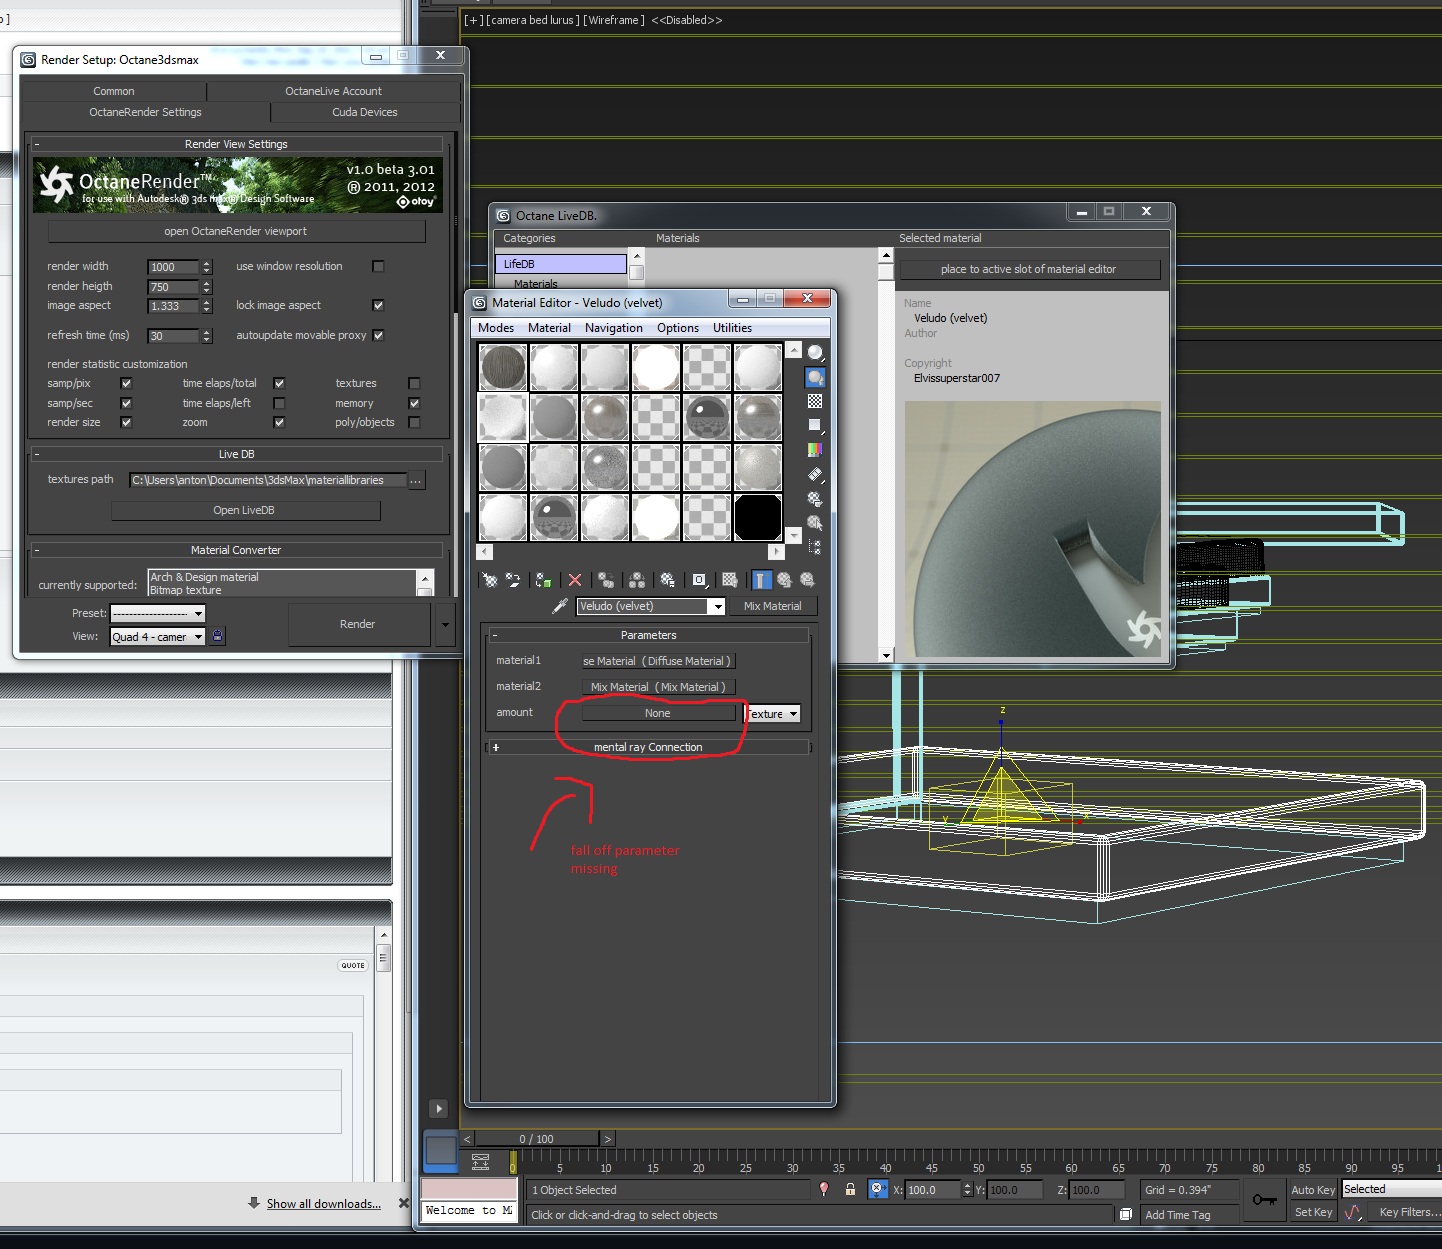This screenshot has width=1442, height=1249.
Task: Expand the mental ray Connection rollout
Action: point(648,747)
